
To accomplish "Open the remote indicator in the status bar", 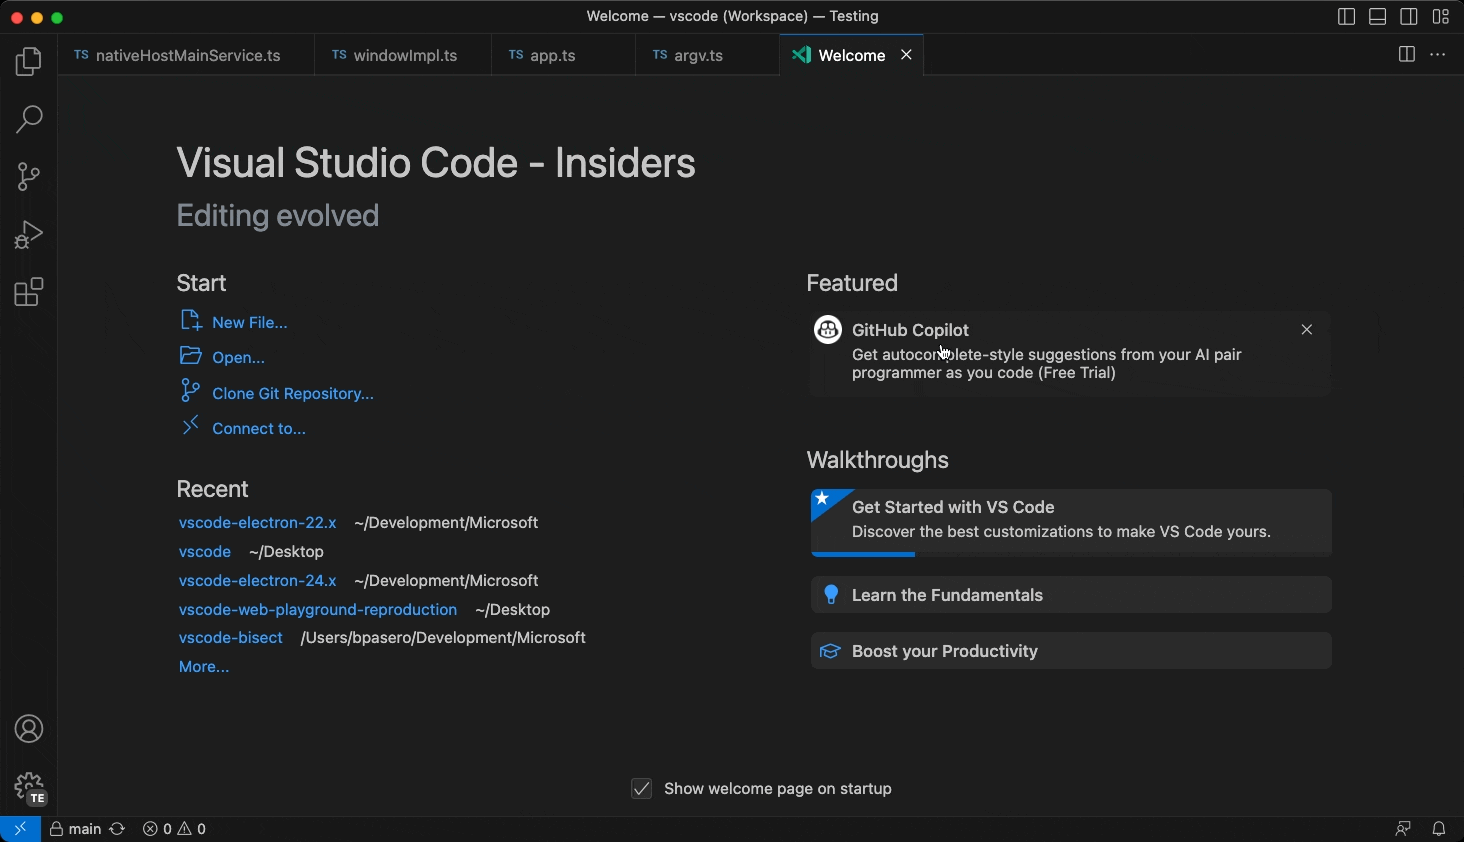I will point(18,829).
